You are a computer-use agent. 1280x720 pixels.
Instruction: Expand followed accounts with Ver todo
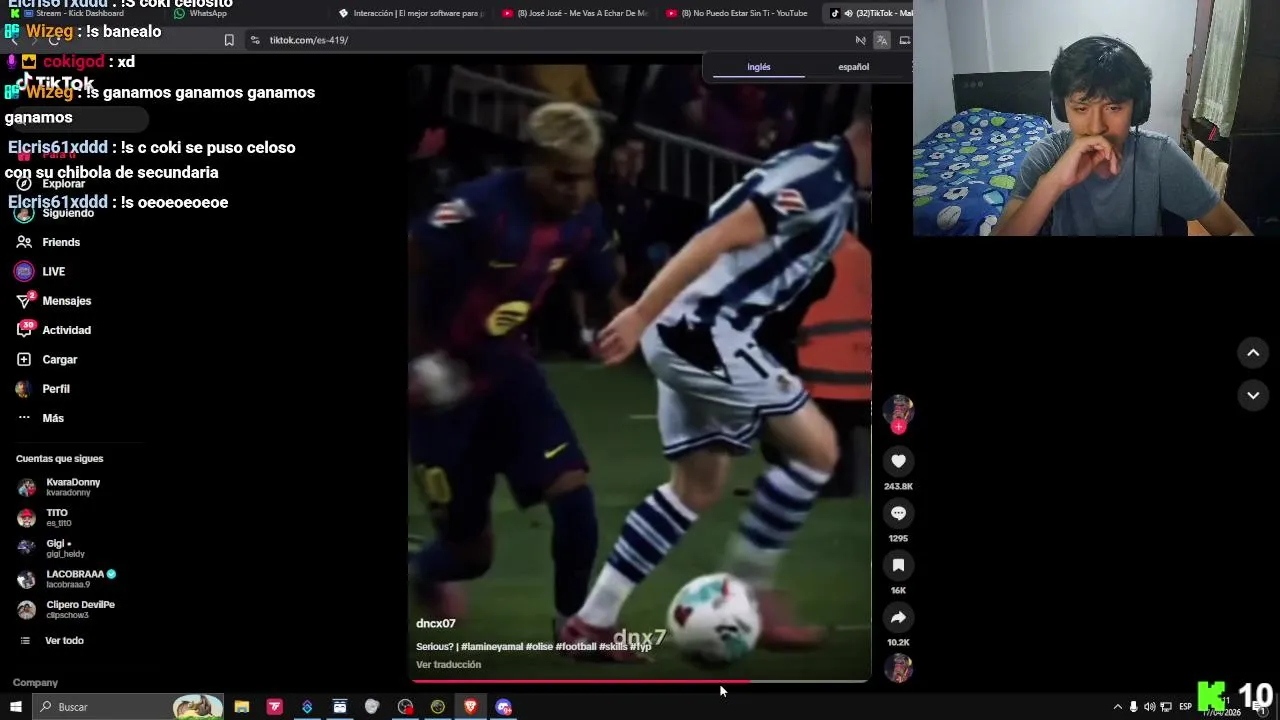(64, 640)
